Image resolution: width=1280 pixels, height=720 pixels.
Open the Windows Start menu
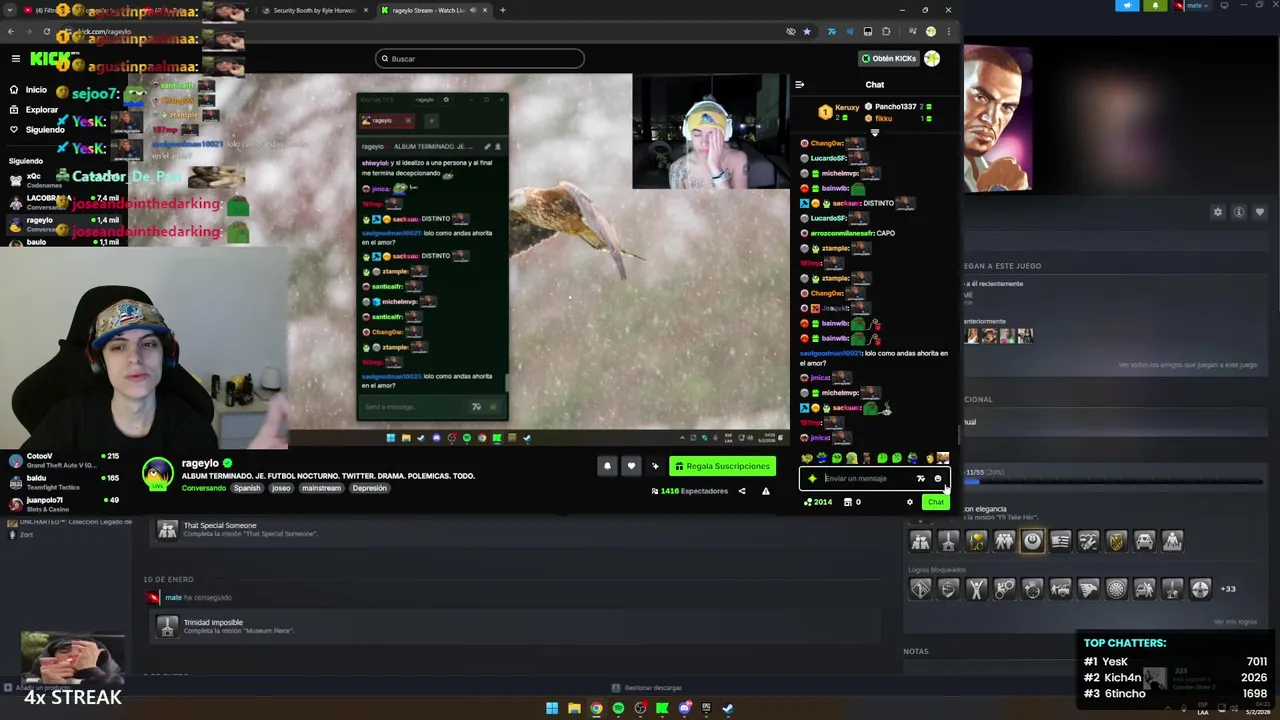click(x=552, y=708)
